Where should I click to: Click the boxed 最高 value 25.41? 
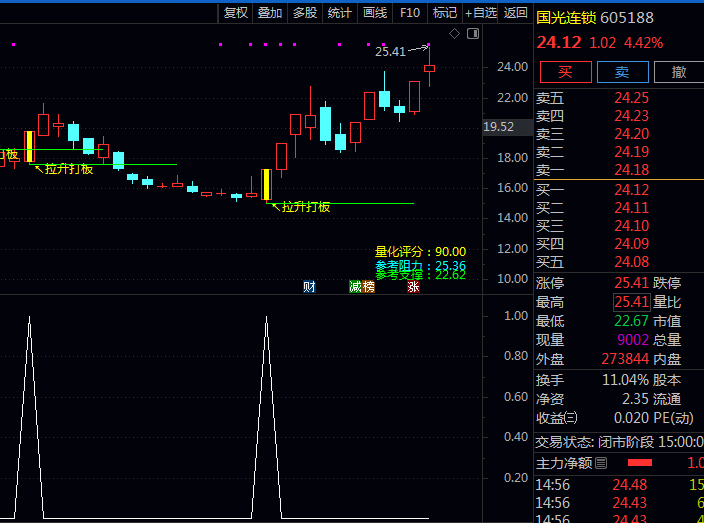click(632, 302)
